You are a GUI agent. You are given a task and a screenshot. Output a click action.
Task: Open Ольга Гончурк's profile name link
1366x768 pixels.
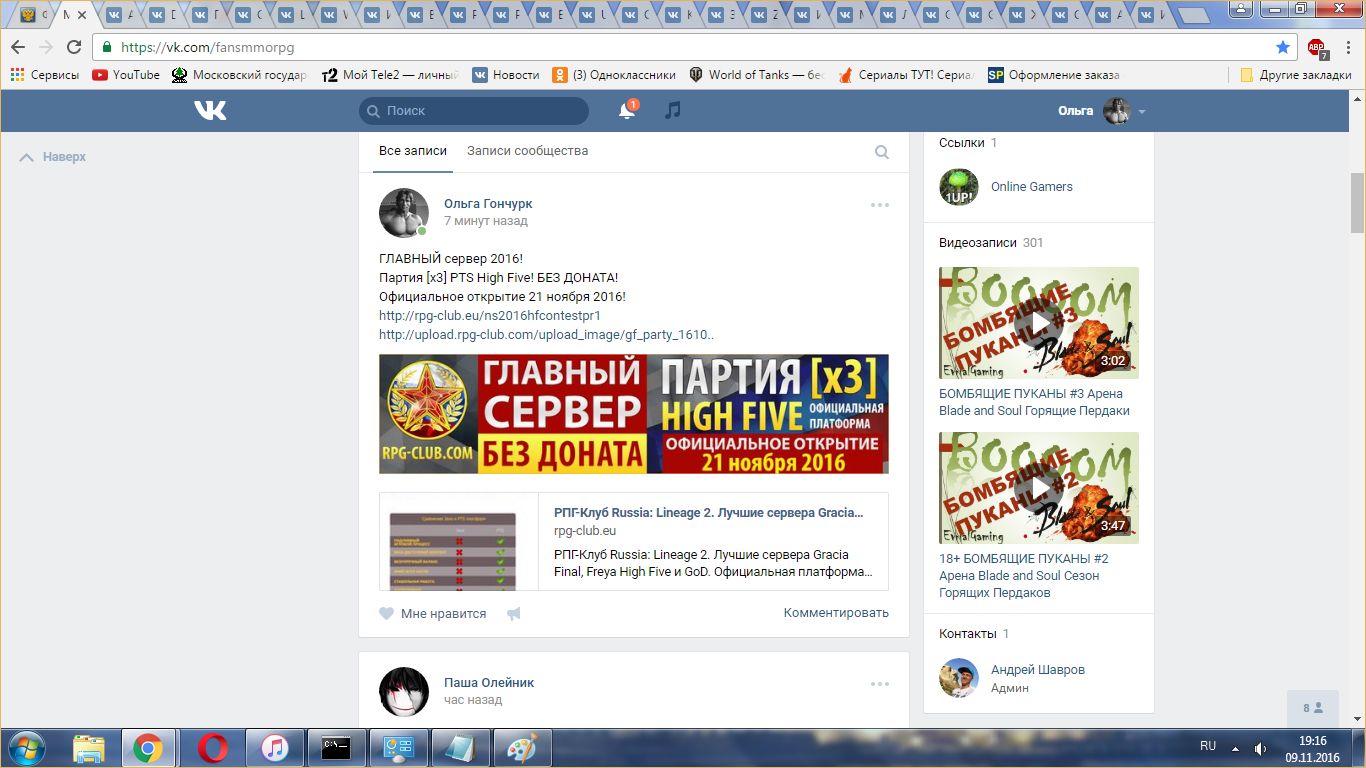click(x=488, y=204)
